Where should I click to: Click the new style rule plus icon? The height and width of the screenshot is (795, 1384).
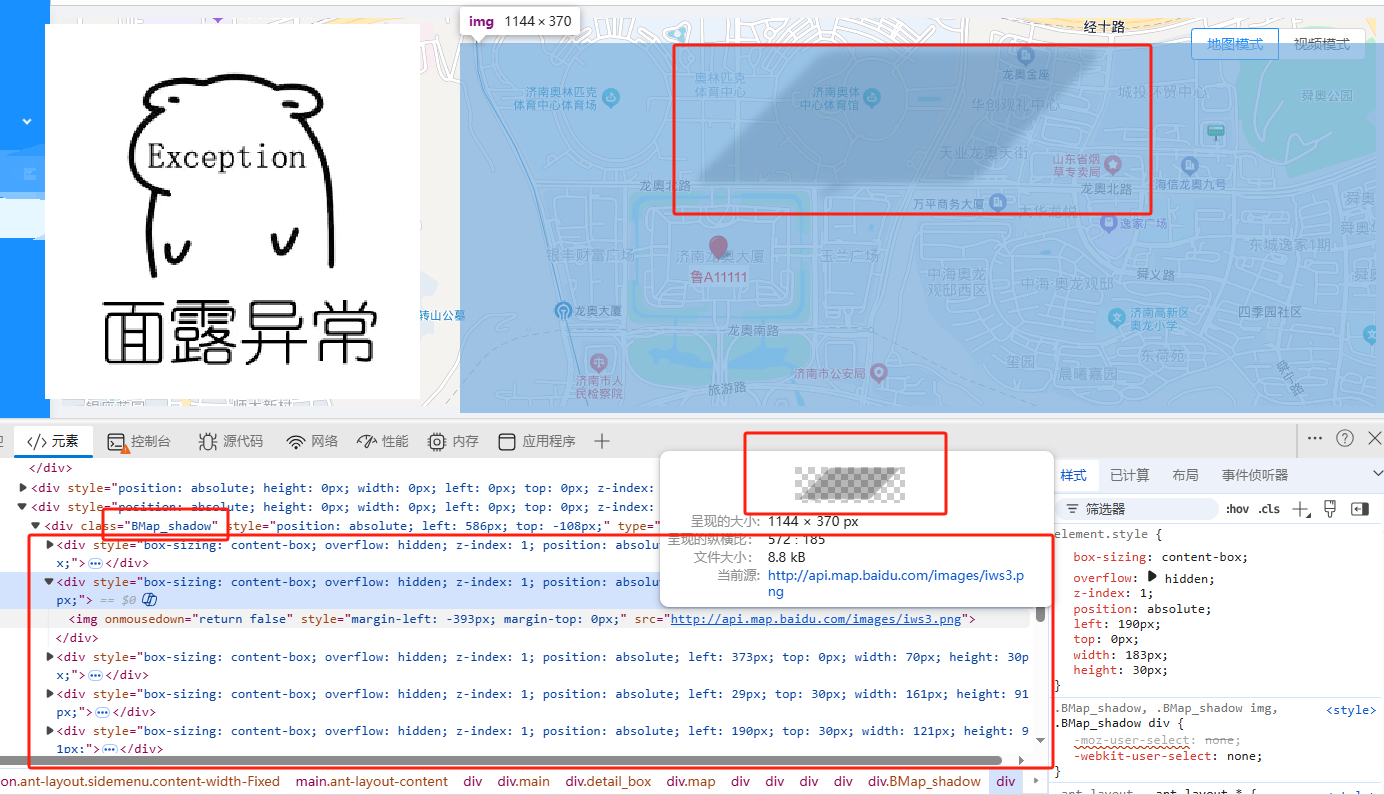tap(1300, 509)
